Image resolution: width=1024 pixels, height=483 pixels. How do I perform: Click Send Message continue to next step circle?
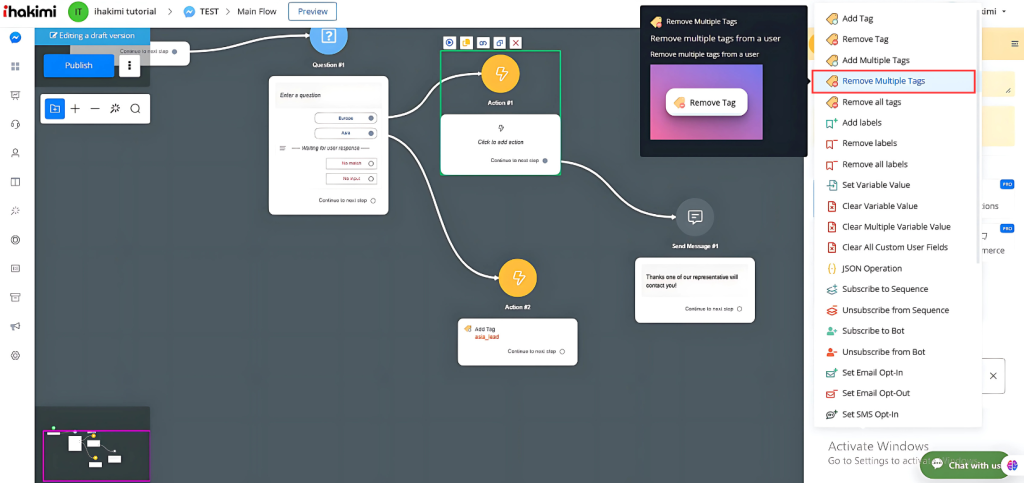pyautogui.click(x=739, y=309)
